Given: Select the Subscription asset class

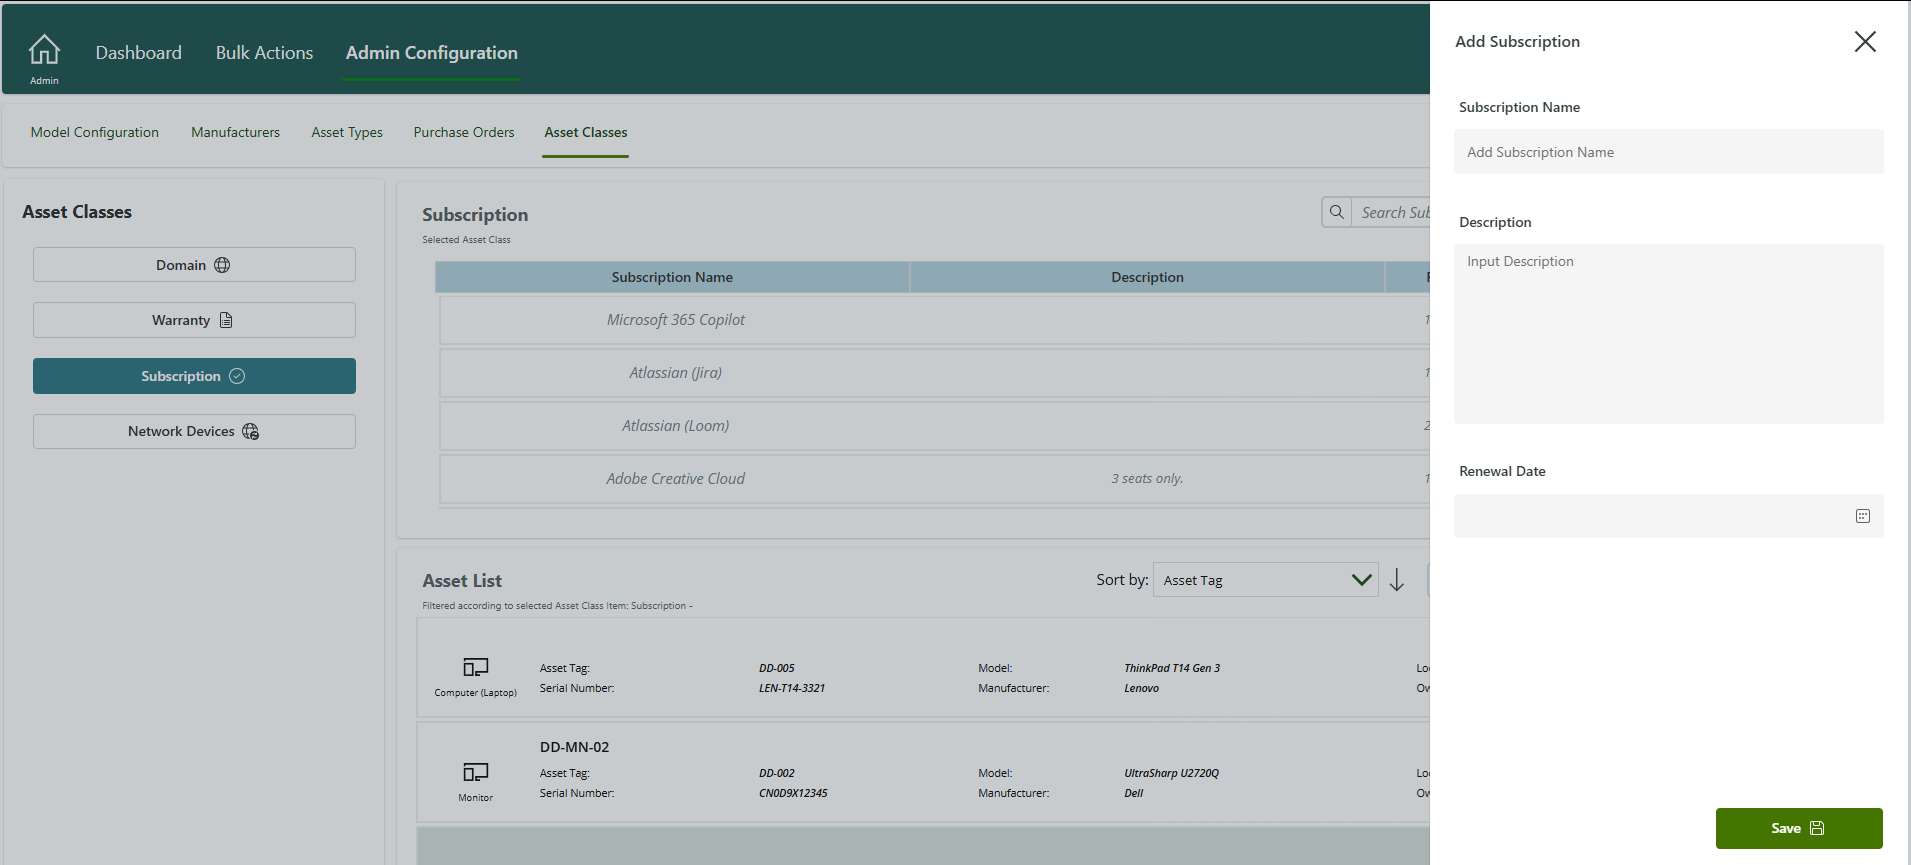Looking at the screenshot, I should (194, 376).
